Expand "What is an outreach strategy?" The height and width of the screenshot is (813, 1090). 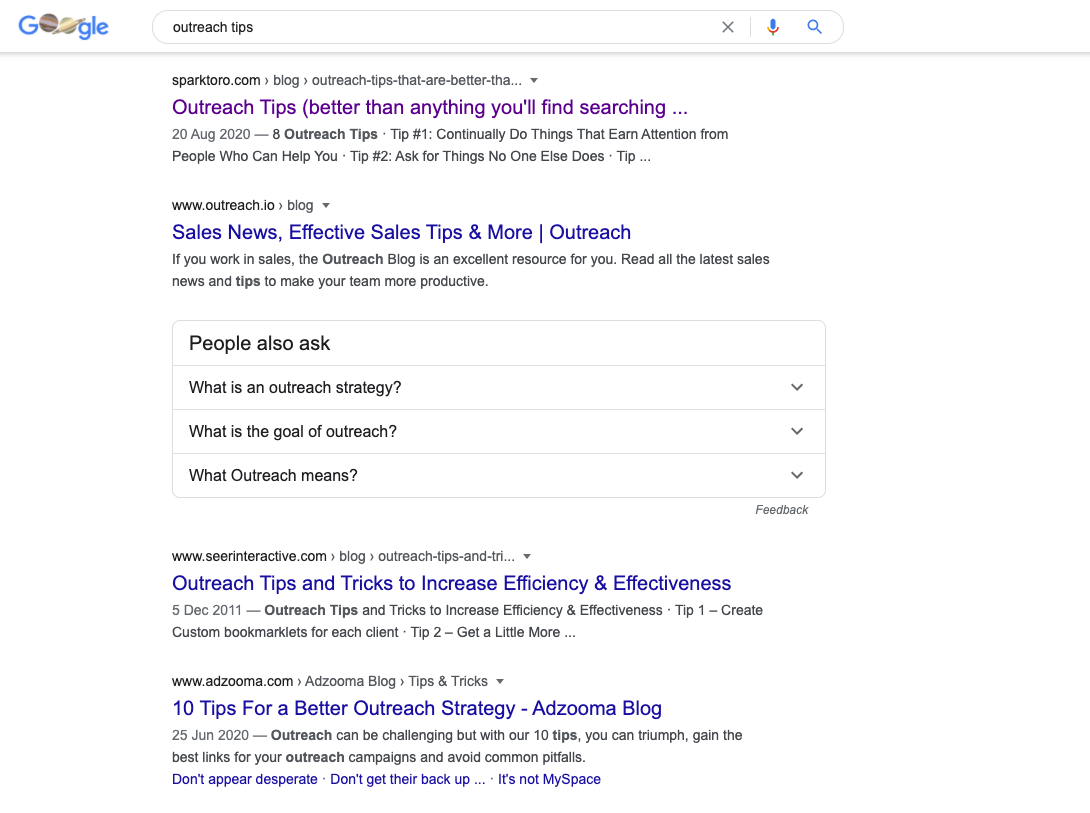[x=498, y=388]
